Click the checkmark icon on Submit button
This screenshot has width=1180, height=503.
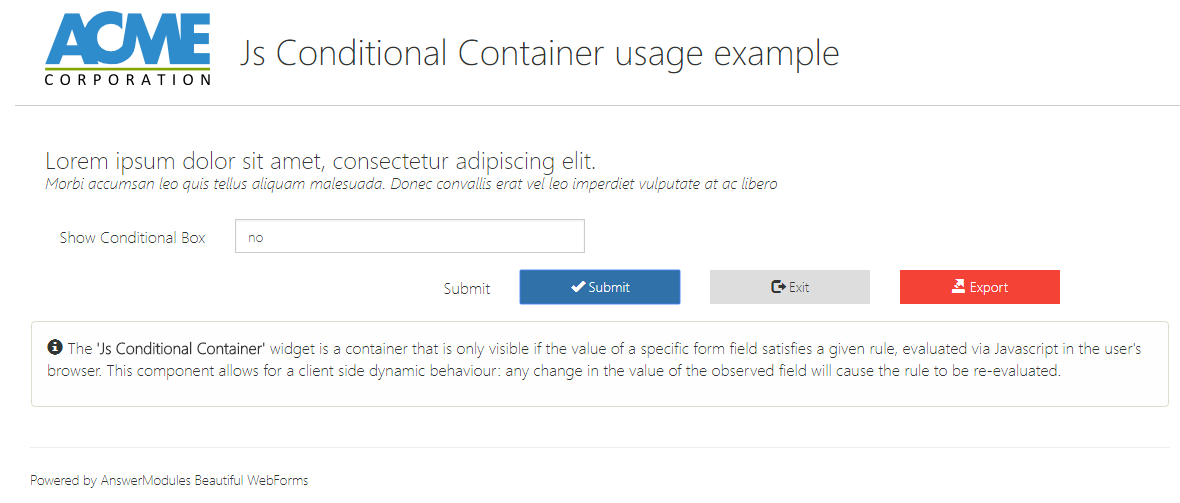point(578,287)
